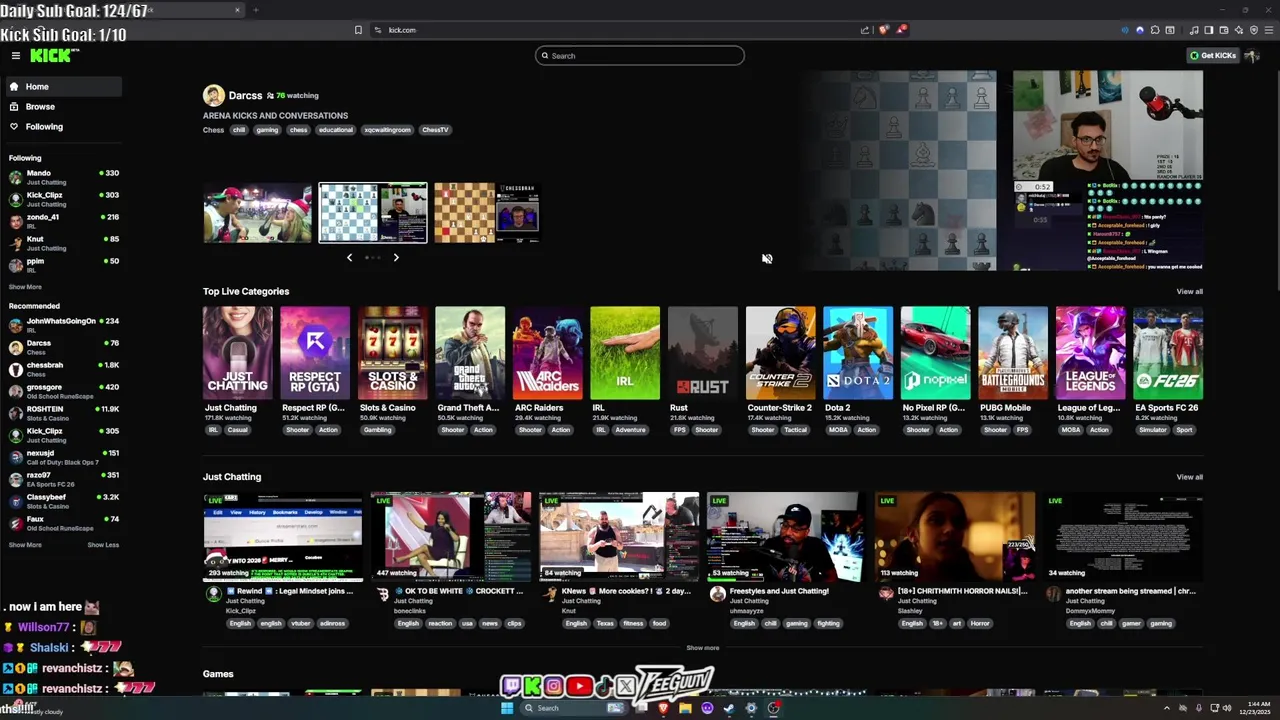1280x720 pixels.
Task: Open zondo_41 channel in the Following list
Action: coord(63,221)
